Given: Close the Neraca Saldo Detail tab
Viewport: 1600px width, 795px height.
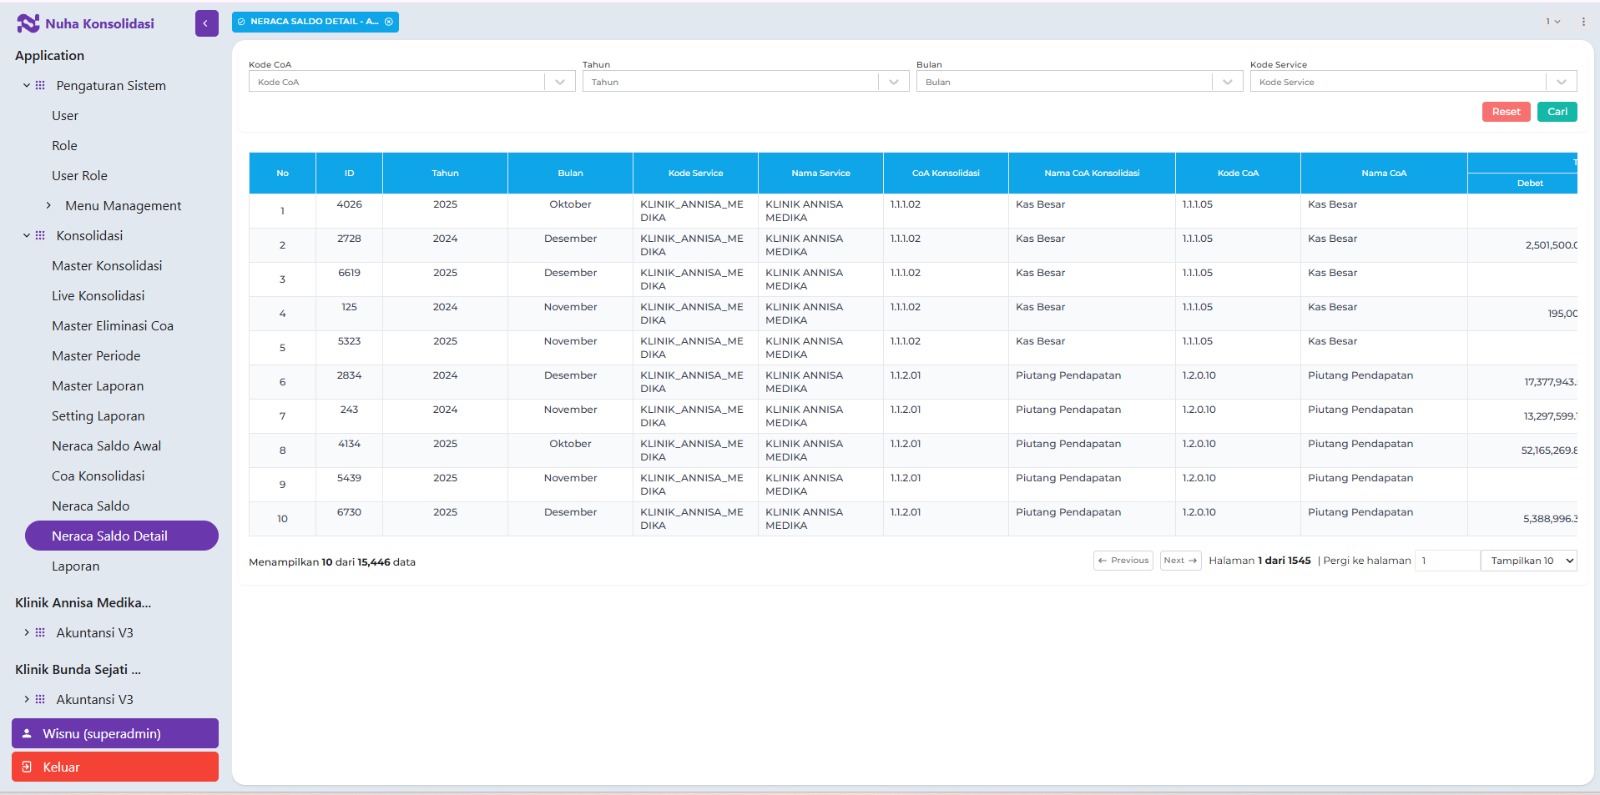Looking at the screenshot, I should pos(389,21).
